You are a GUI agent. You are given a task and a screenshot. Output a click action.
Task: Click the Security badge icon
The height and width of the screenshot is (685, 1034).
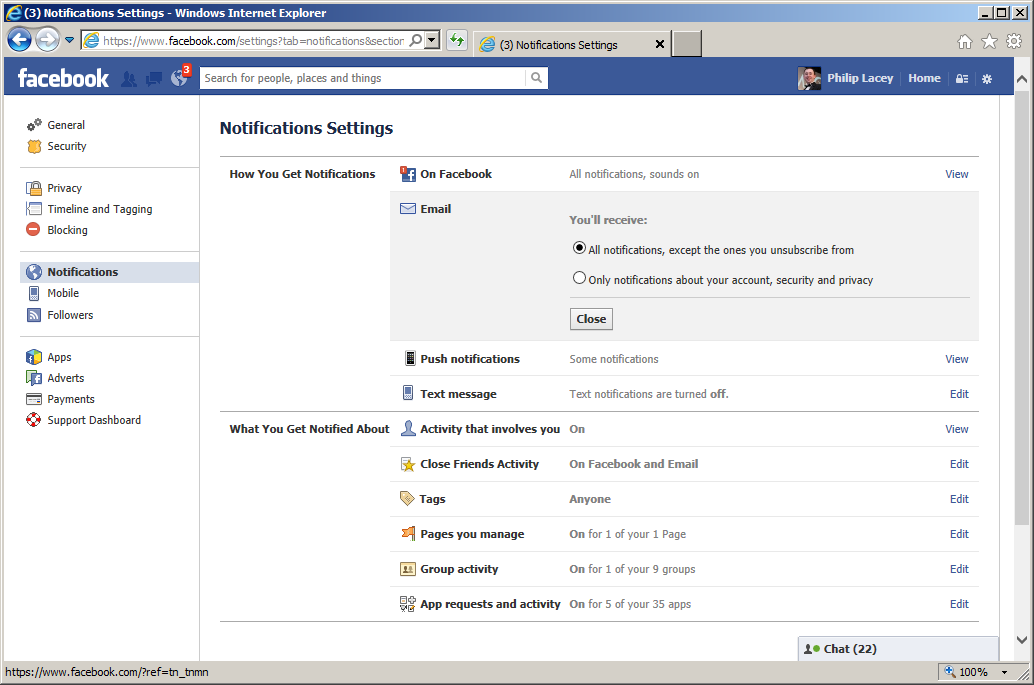point(34,146)
